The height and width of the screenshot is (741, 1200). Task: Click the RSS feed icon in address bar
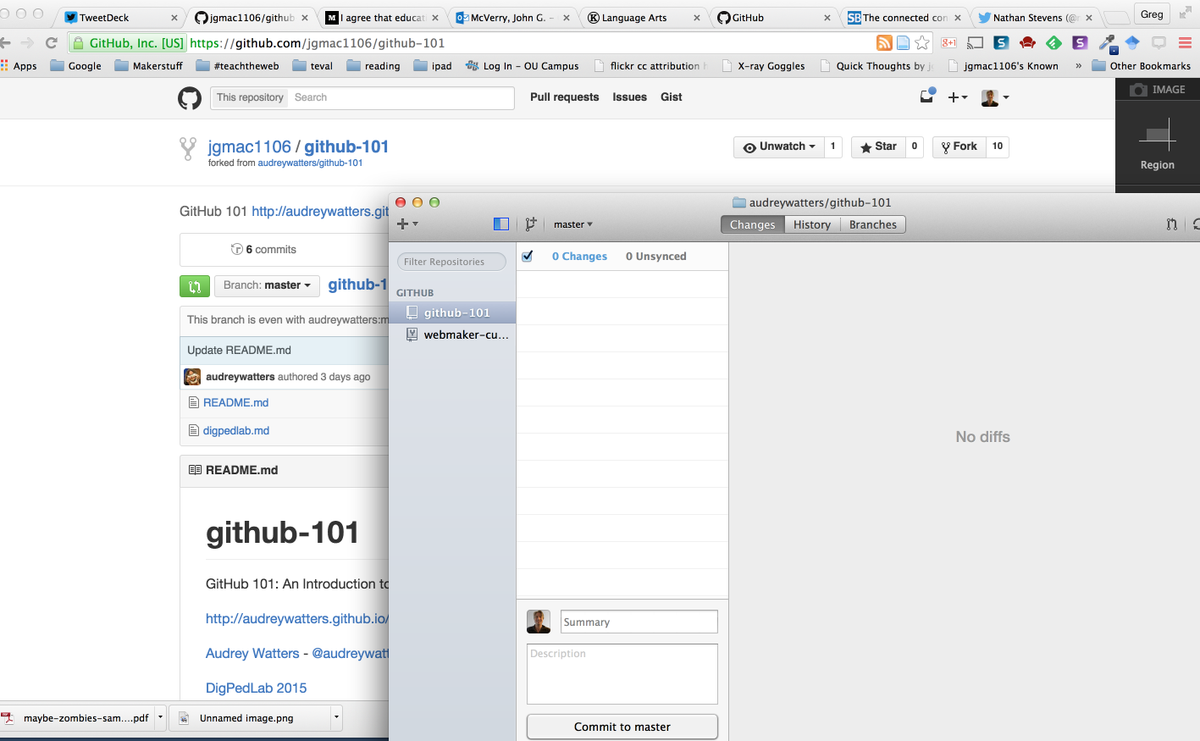[884, 43]
